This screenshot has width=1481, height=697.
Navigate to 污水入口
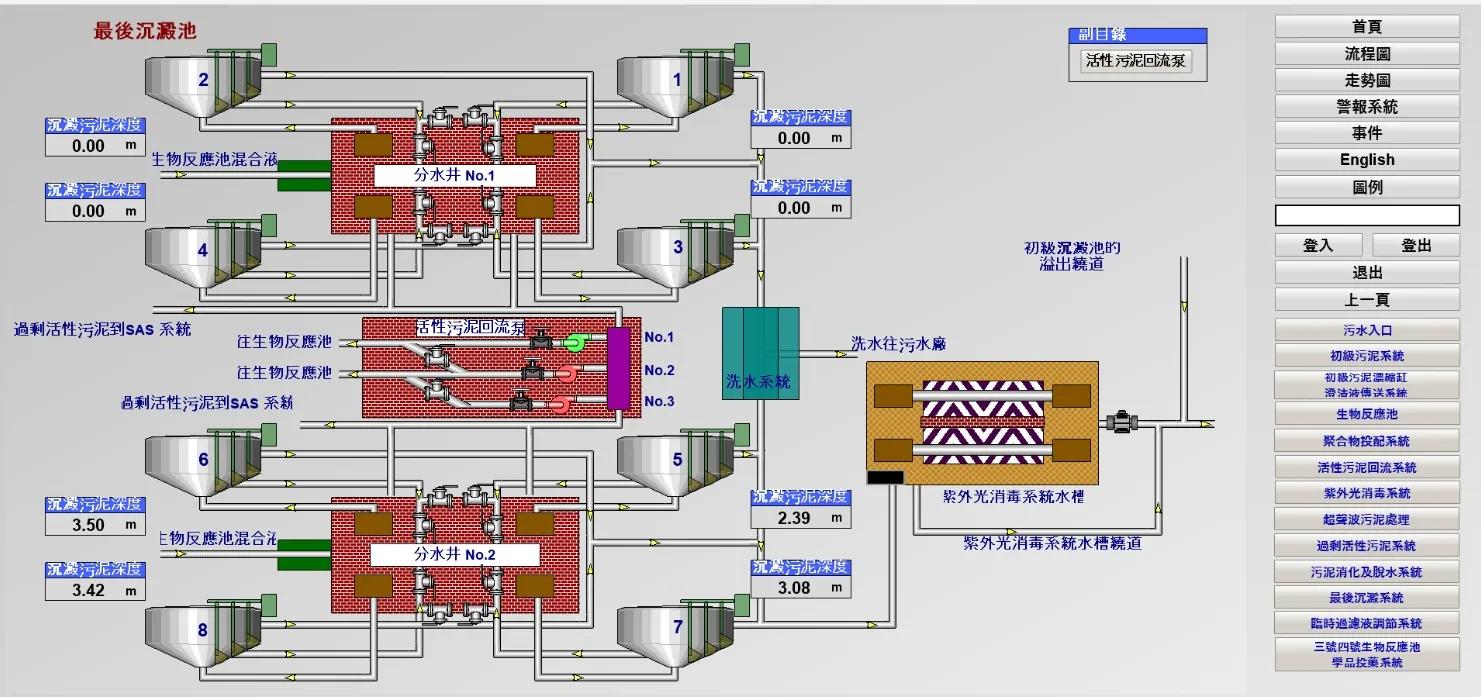[x=1367, y=329]
